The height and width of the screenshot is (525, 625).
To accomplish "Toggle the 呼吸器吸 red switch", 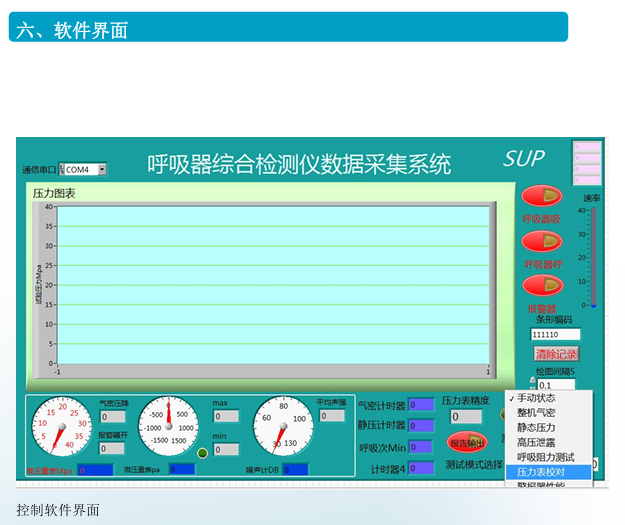I will (542, 196).
